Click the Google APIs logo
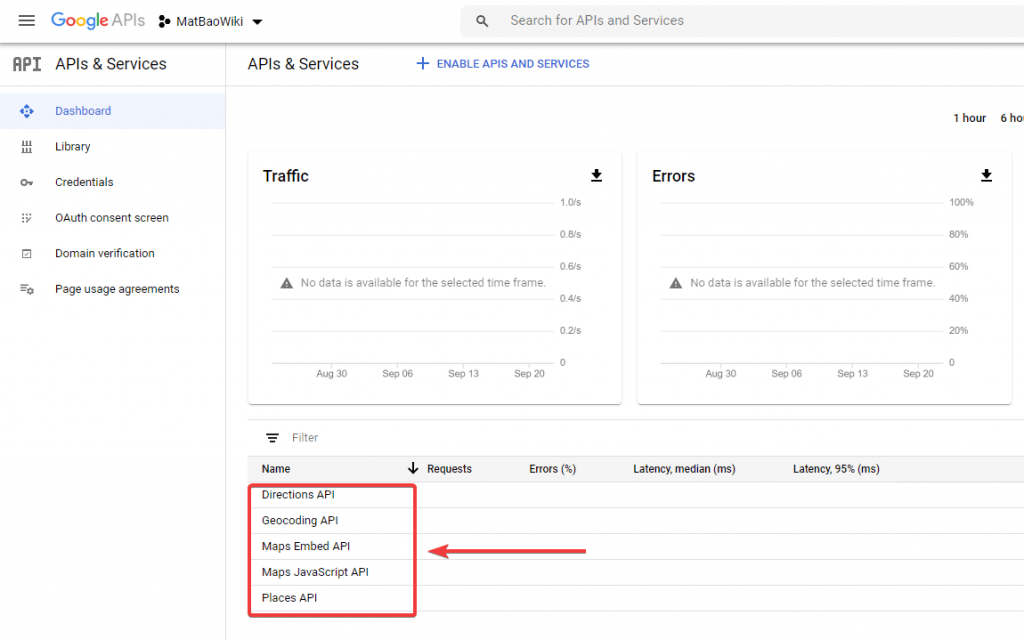The width and height of the screenshot is (1024, 640). click(98, 21)
